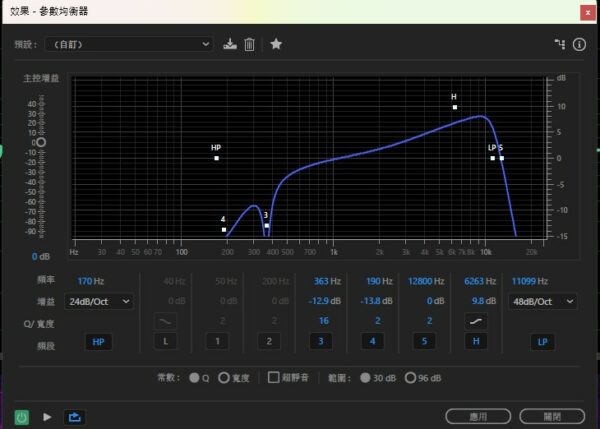Toggle the effect power state button
Viewport: 600px width, 429px height.
tap(21, 416)
